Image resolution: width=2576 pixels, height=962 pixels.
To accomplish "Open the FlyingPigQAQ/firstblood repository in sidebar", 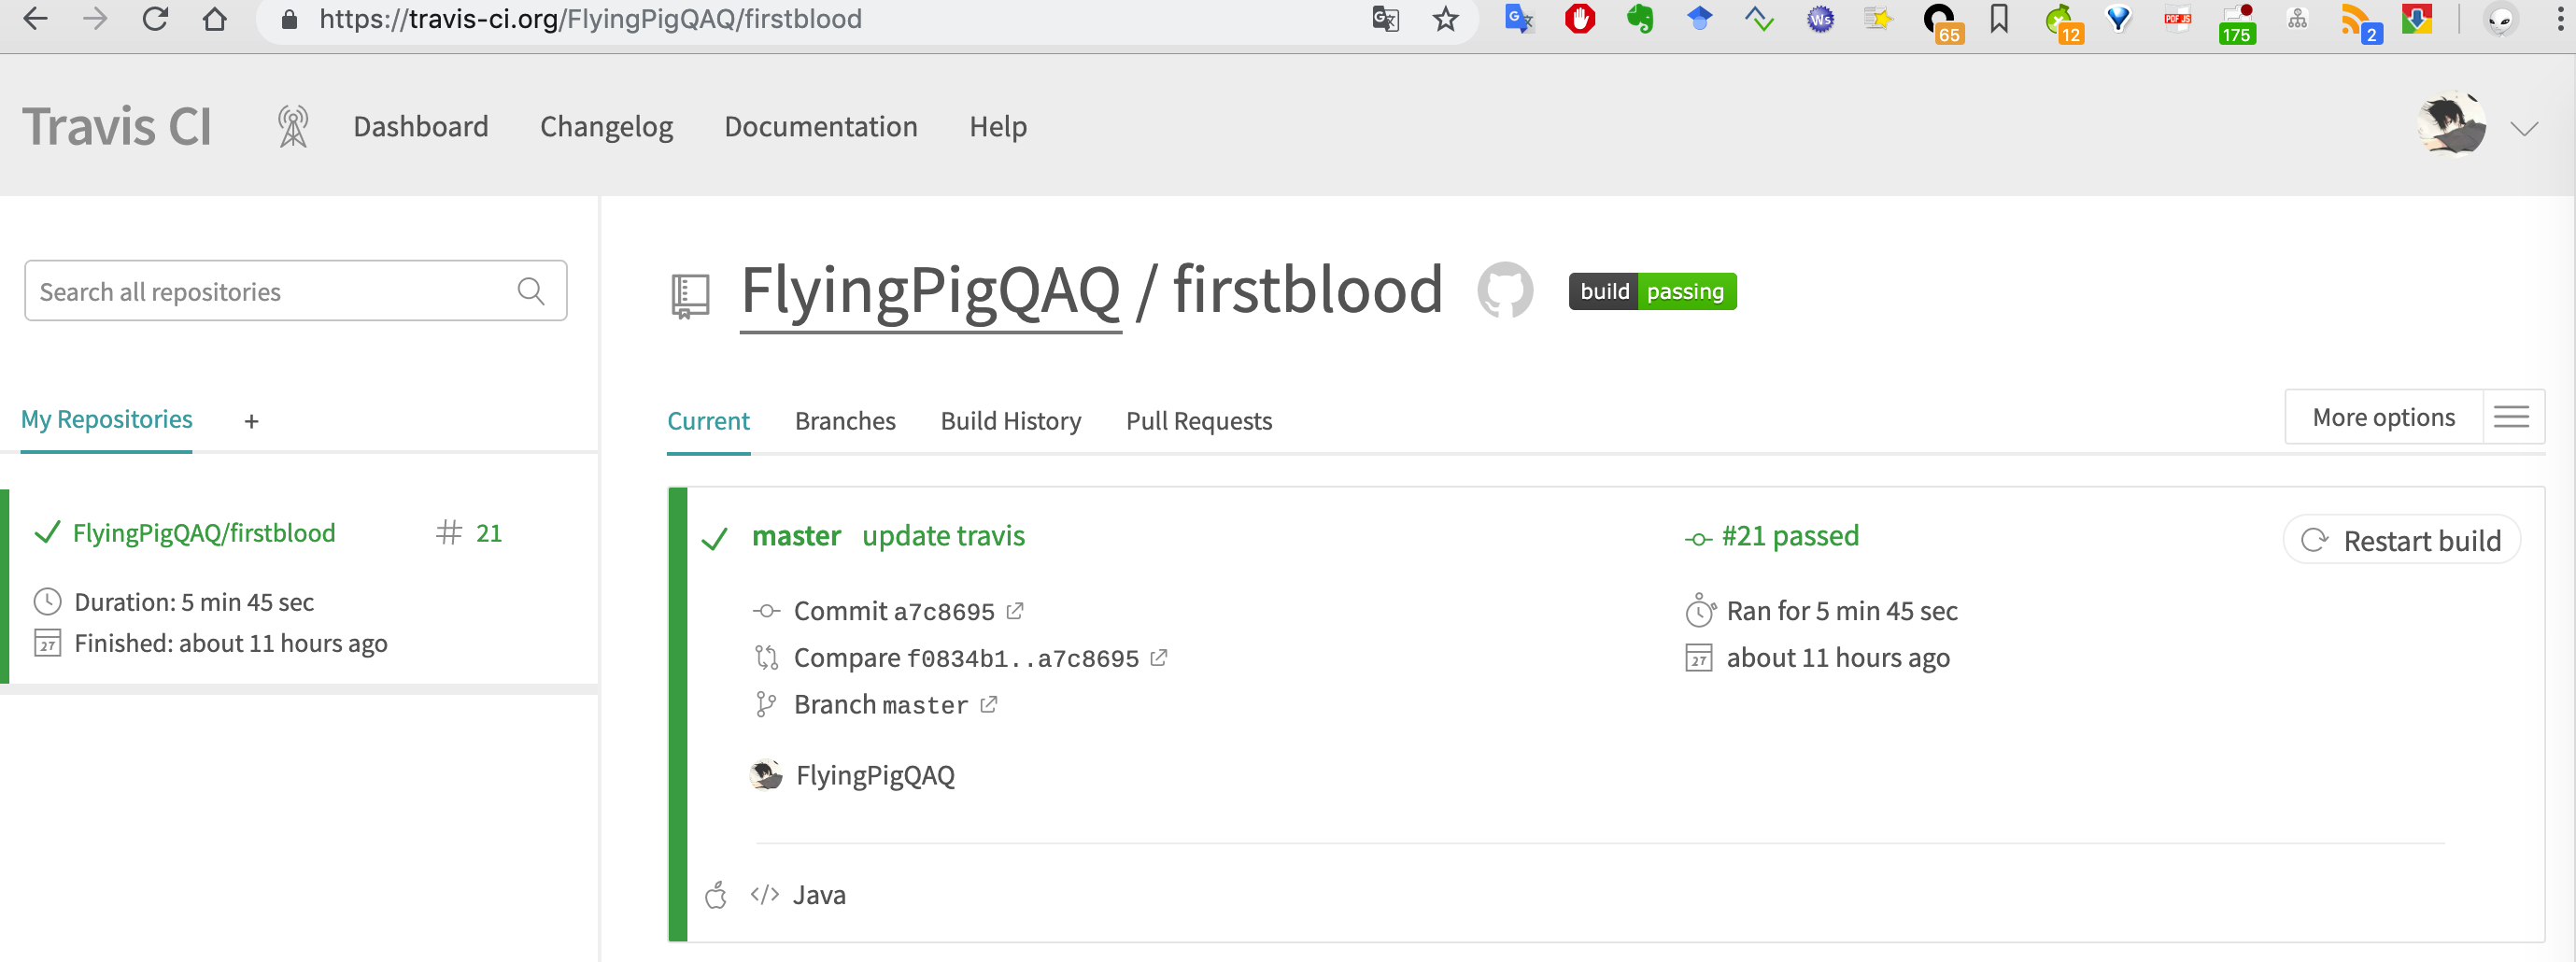I will (204, 532).
